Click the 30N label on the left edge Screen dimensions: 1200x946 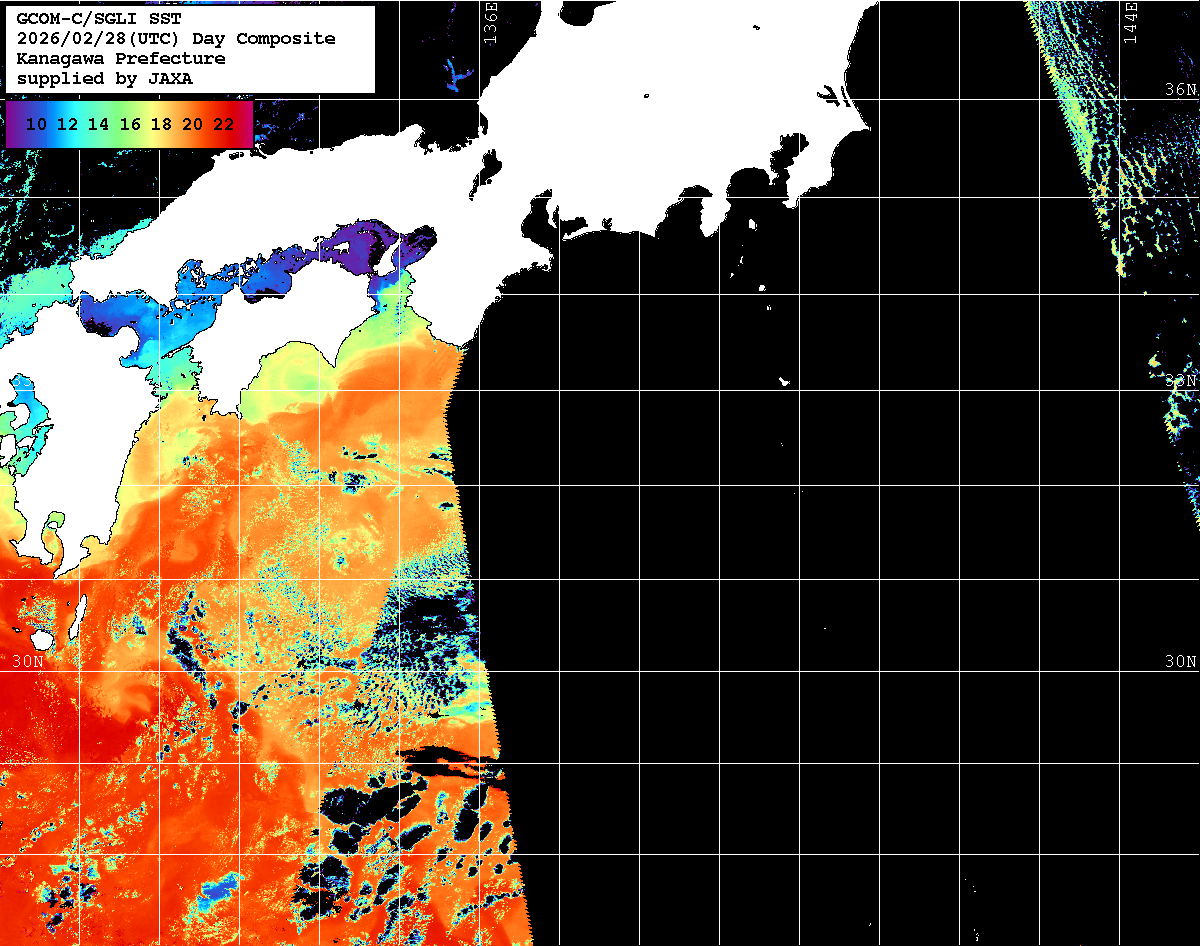coord(28,661)
